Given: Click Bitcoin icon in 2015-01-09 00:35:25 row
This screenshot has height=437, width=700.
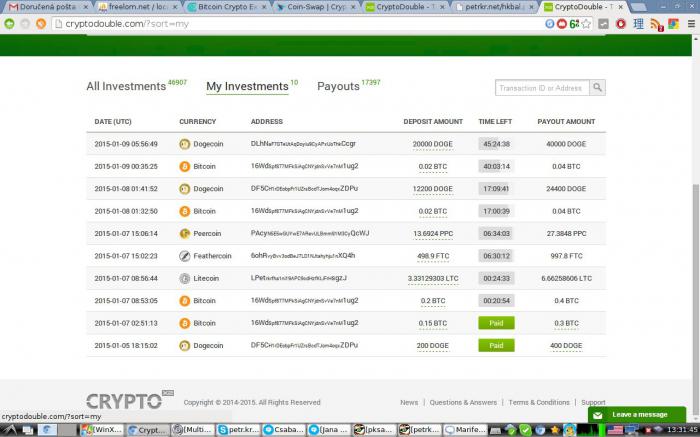Looking at the screenshot, I should (184, 166).
